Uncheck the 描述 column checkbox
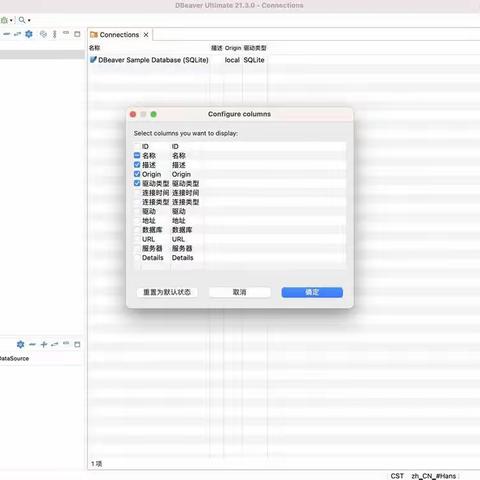The width and height of the screenshot is (480, 480). tap(137, 165)
